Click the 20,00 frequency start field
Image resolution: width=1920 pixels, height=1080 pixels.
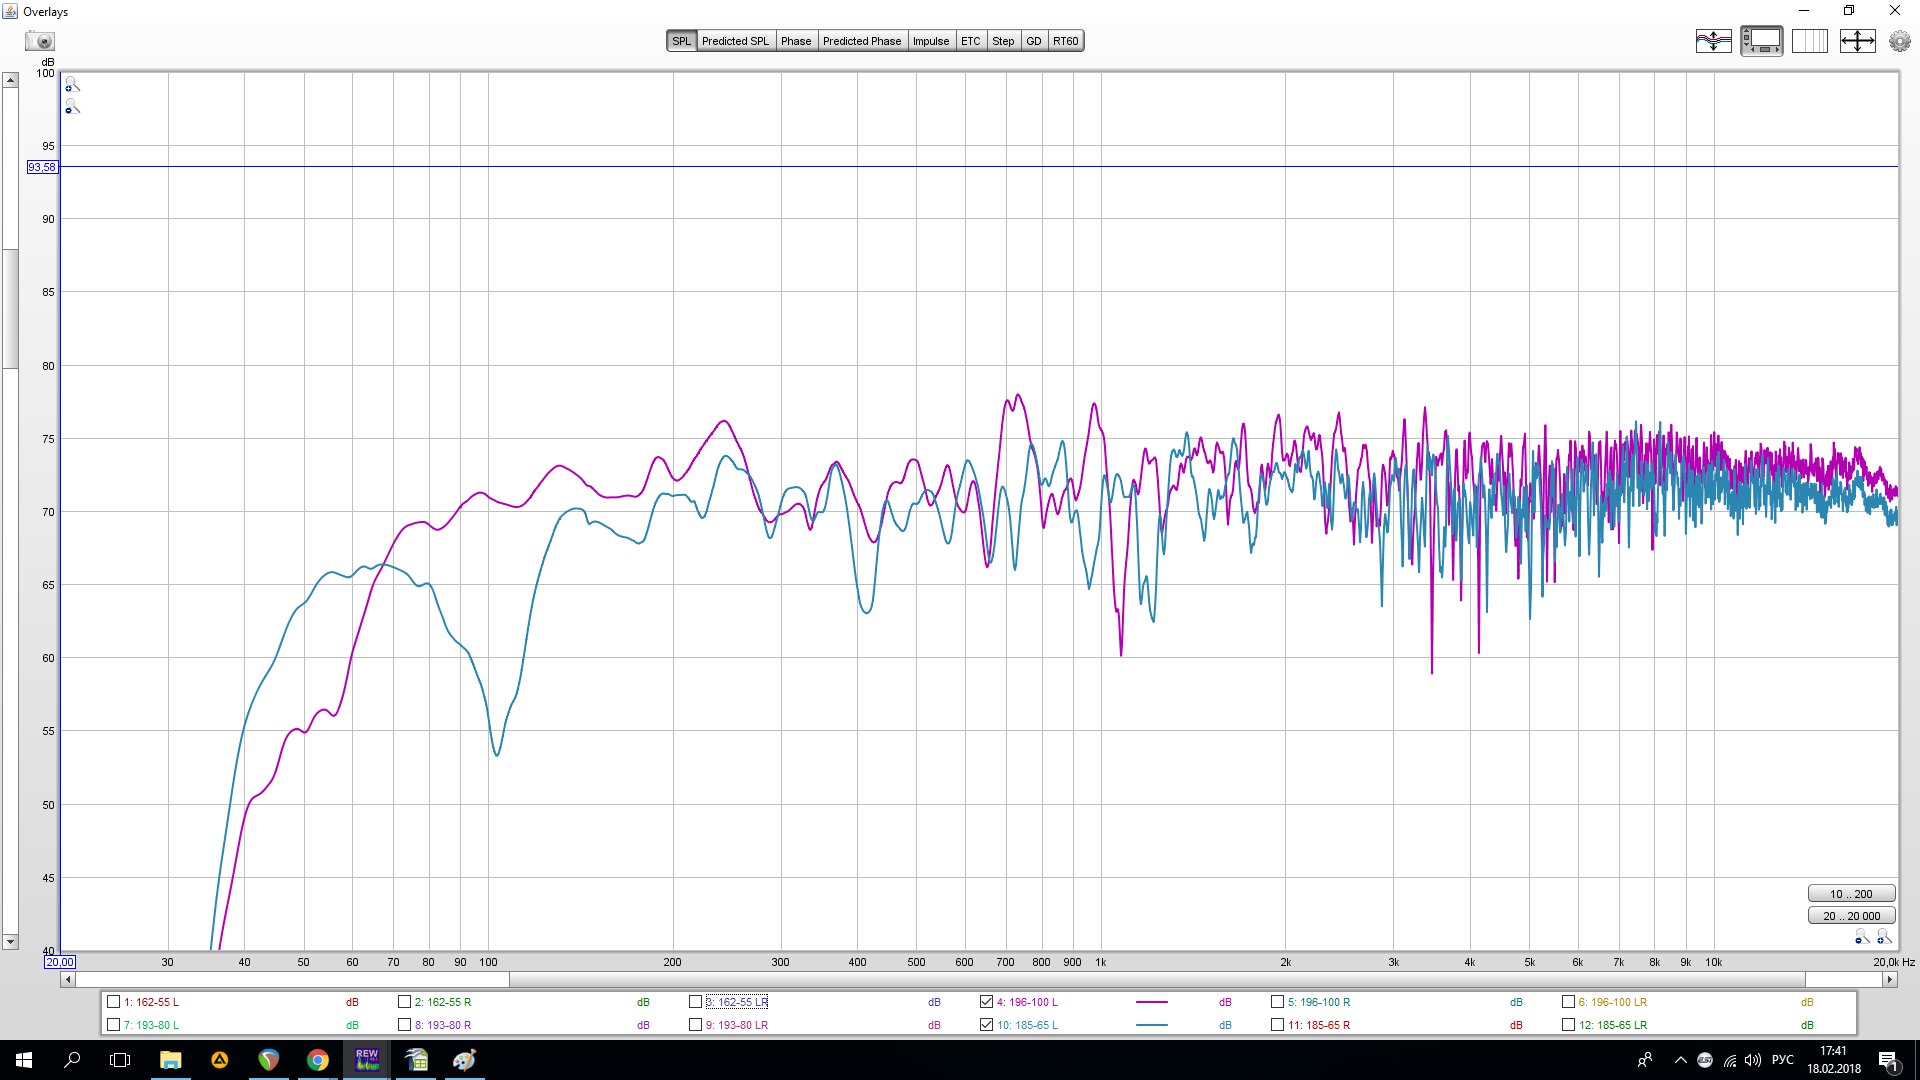click(x=59, y=962)
